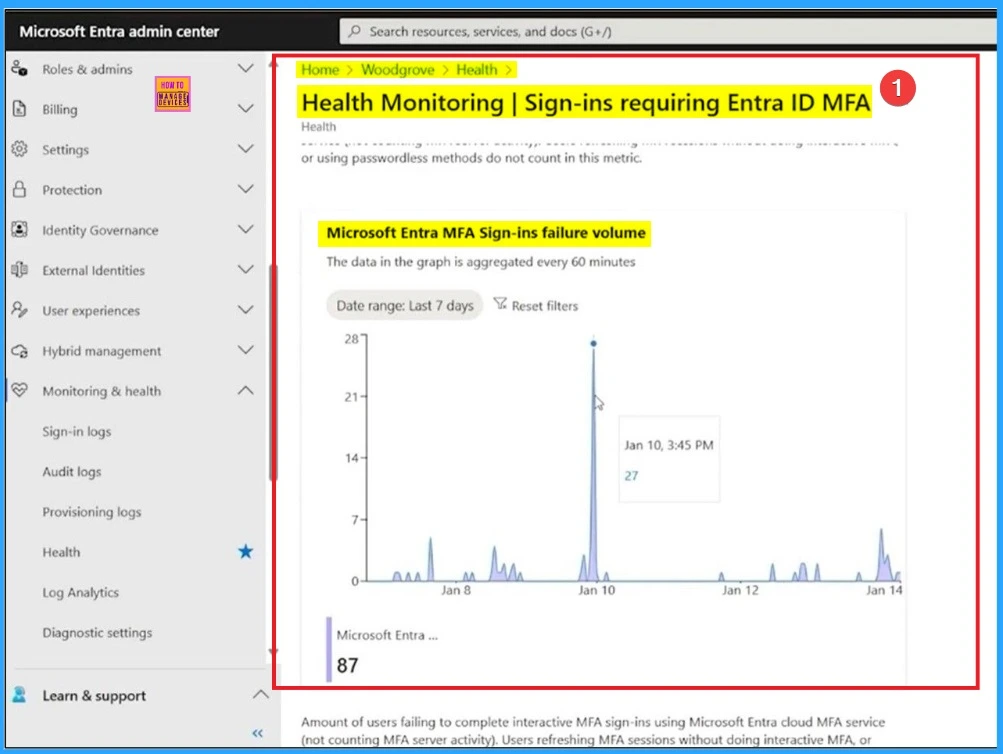Click the Protection lock icon
The image size is (1003, 754).
[x=19, y=189]
